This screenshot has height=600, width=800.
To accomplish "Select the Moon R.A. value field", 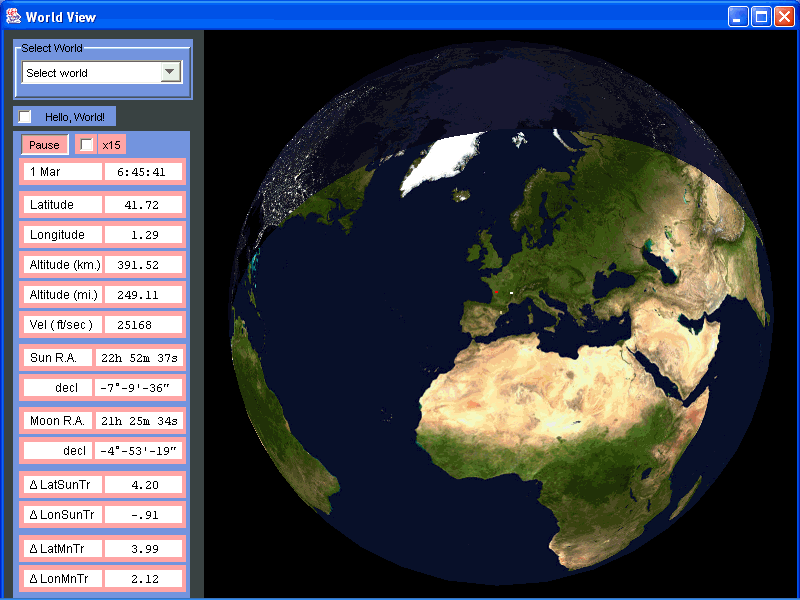I will [139, 420].
